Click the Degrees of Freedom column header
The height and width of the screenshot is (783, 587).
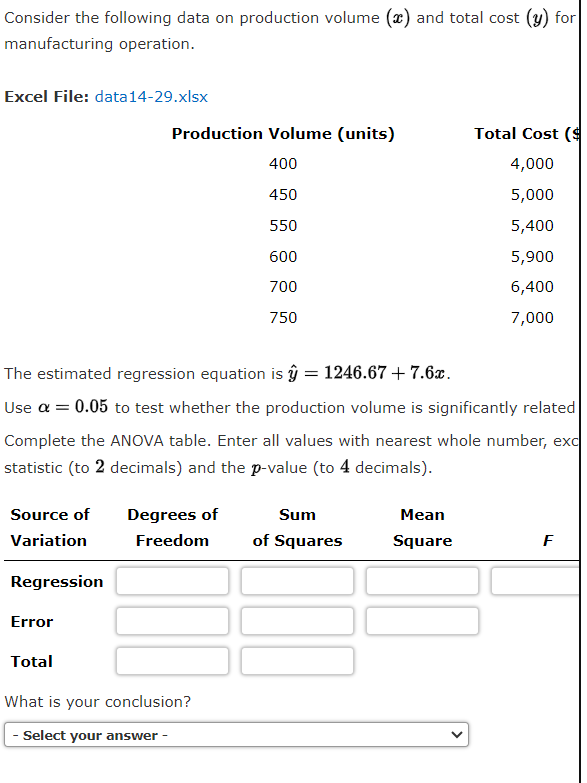pos(172,527)
